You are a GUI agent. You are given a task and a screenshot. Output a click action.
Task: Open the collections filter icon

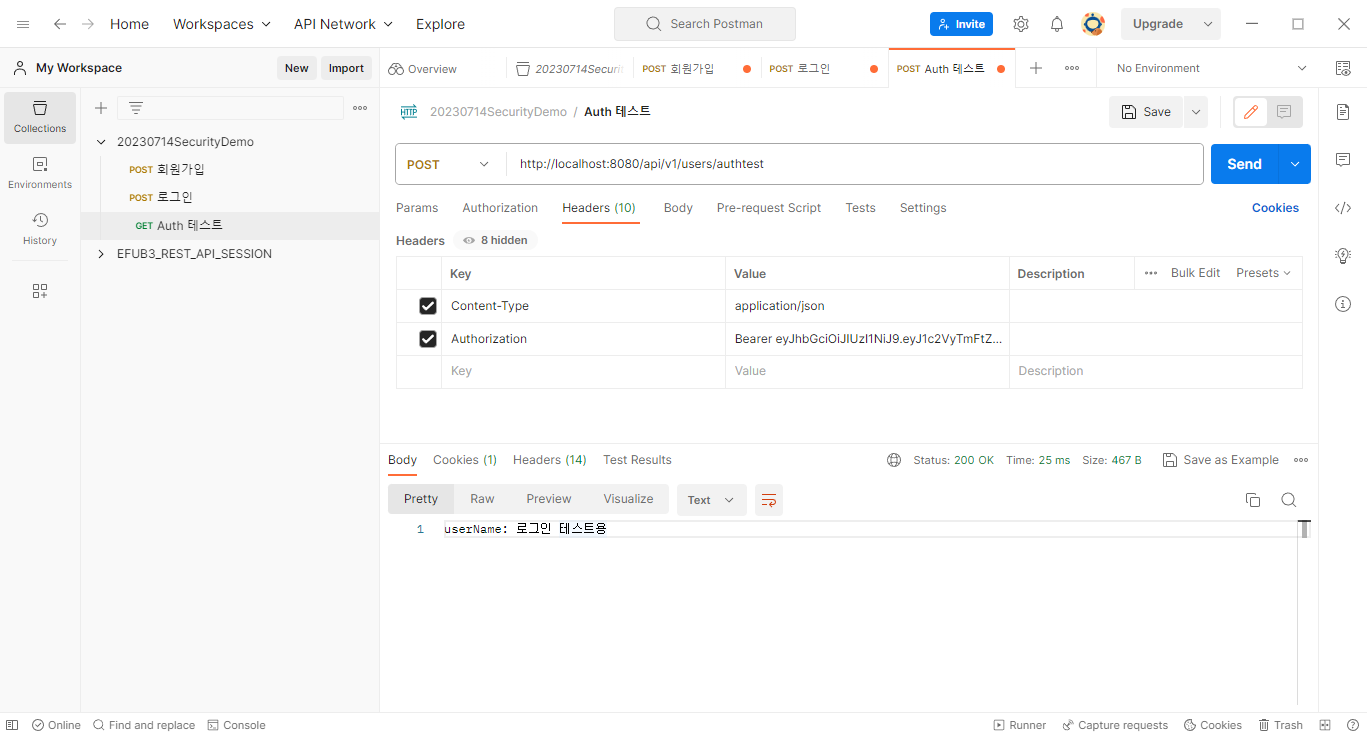pyautogui.click(x=136, y=108)
